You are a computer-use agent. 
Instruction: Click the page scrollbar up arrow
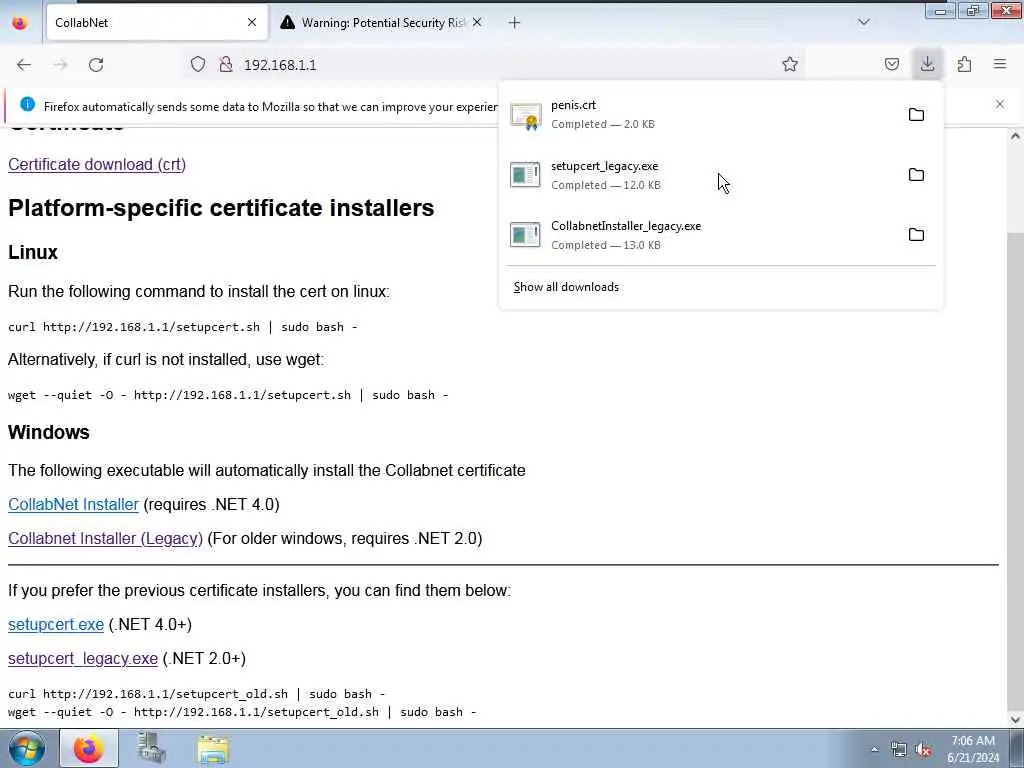tap(1015, 136)
